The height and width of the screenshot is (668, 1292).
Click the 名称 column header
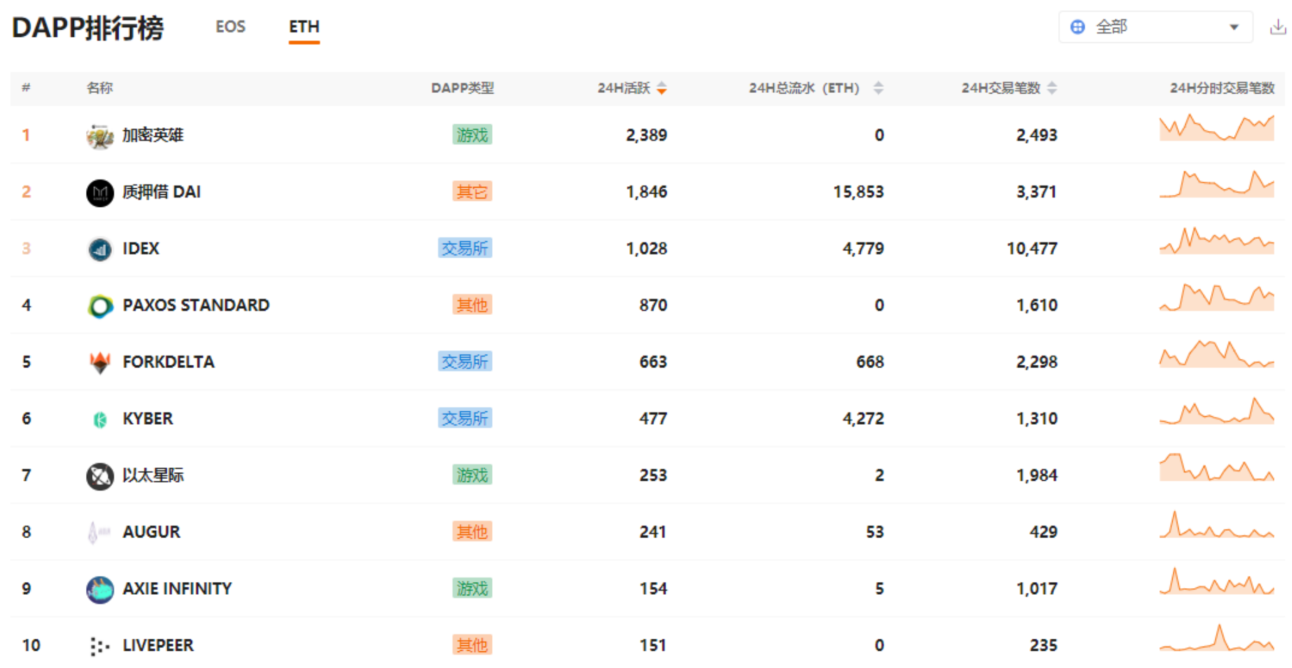coord(99,88)
